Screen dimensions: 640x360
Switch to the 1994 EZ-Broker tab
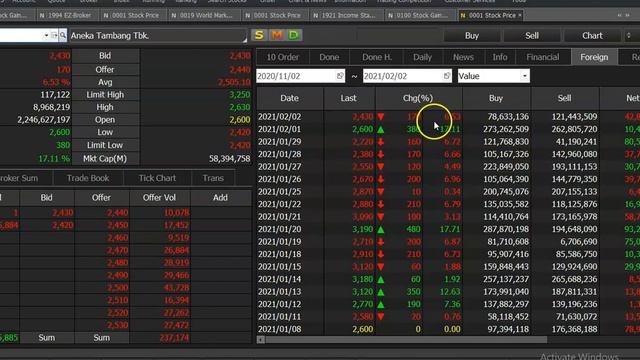tap(67, 15)
